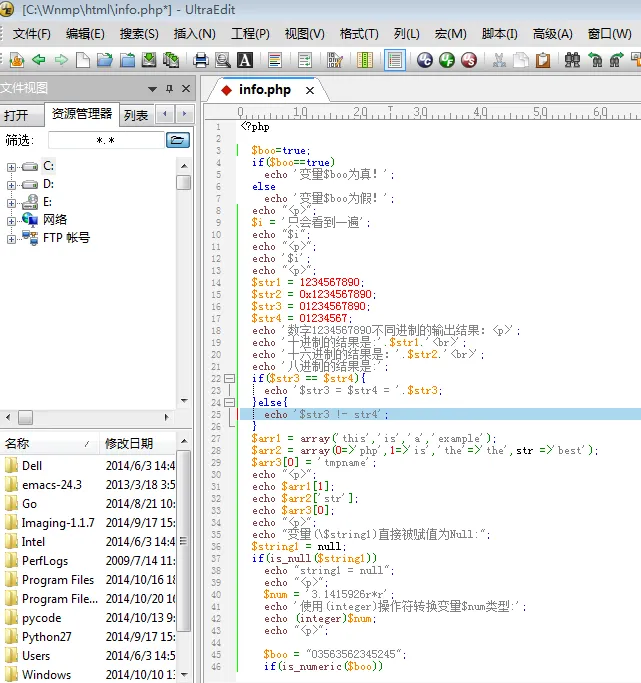Open Find with the binoculars icon
The width and height of the screenshot is (641, 683).
[572, 60]
